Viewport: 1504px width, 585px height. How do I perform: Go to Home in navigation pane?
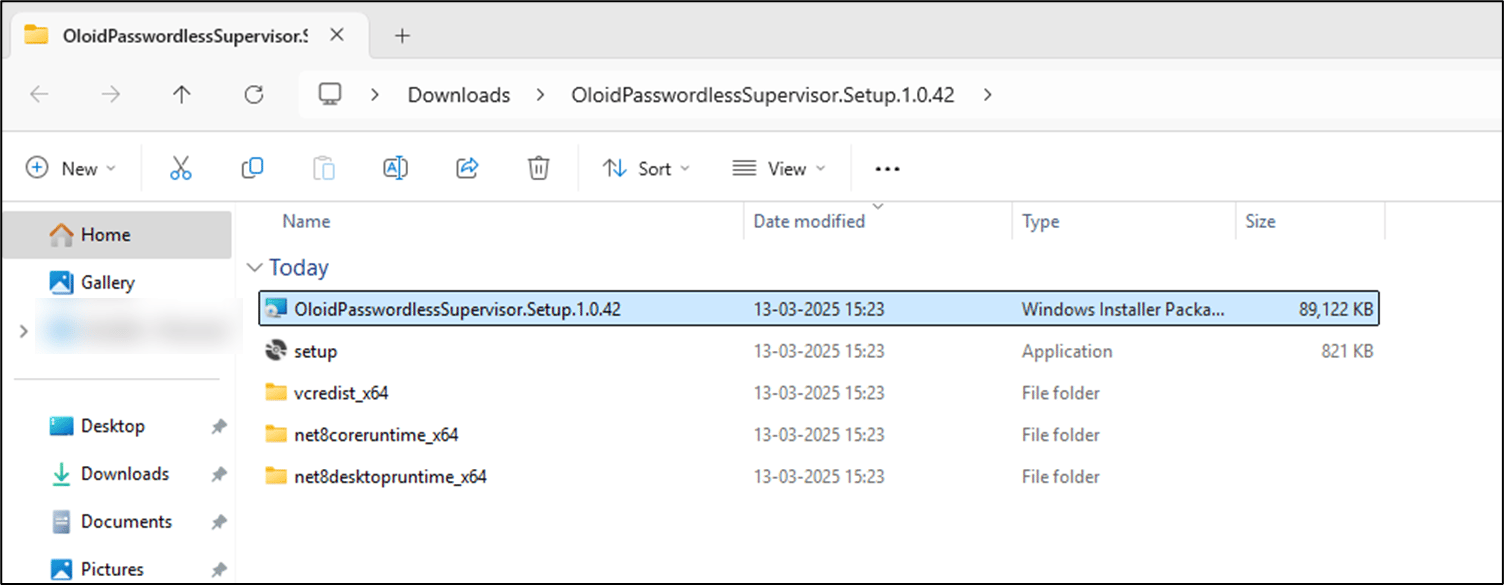coord(117,235)
